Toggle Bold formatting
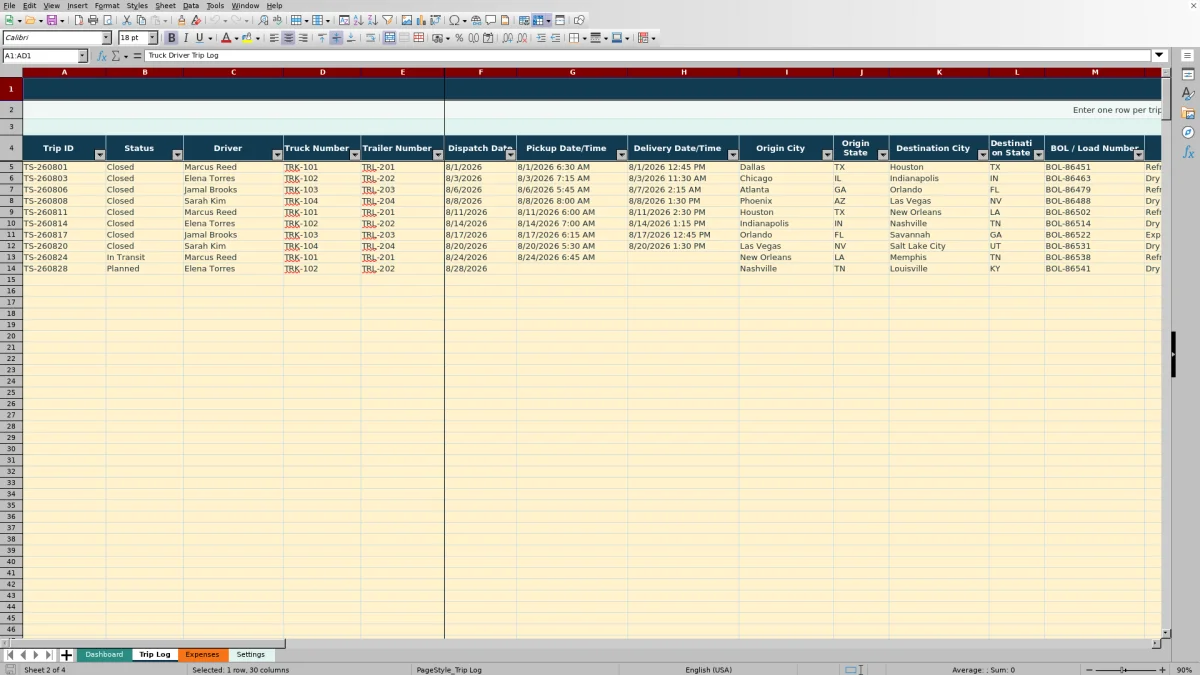Viewport: 1200px width, 675px height. (x=171, y=38)
